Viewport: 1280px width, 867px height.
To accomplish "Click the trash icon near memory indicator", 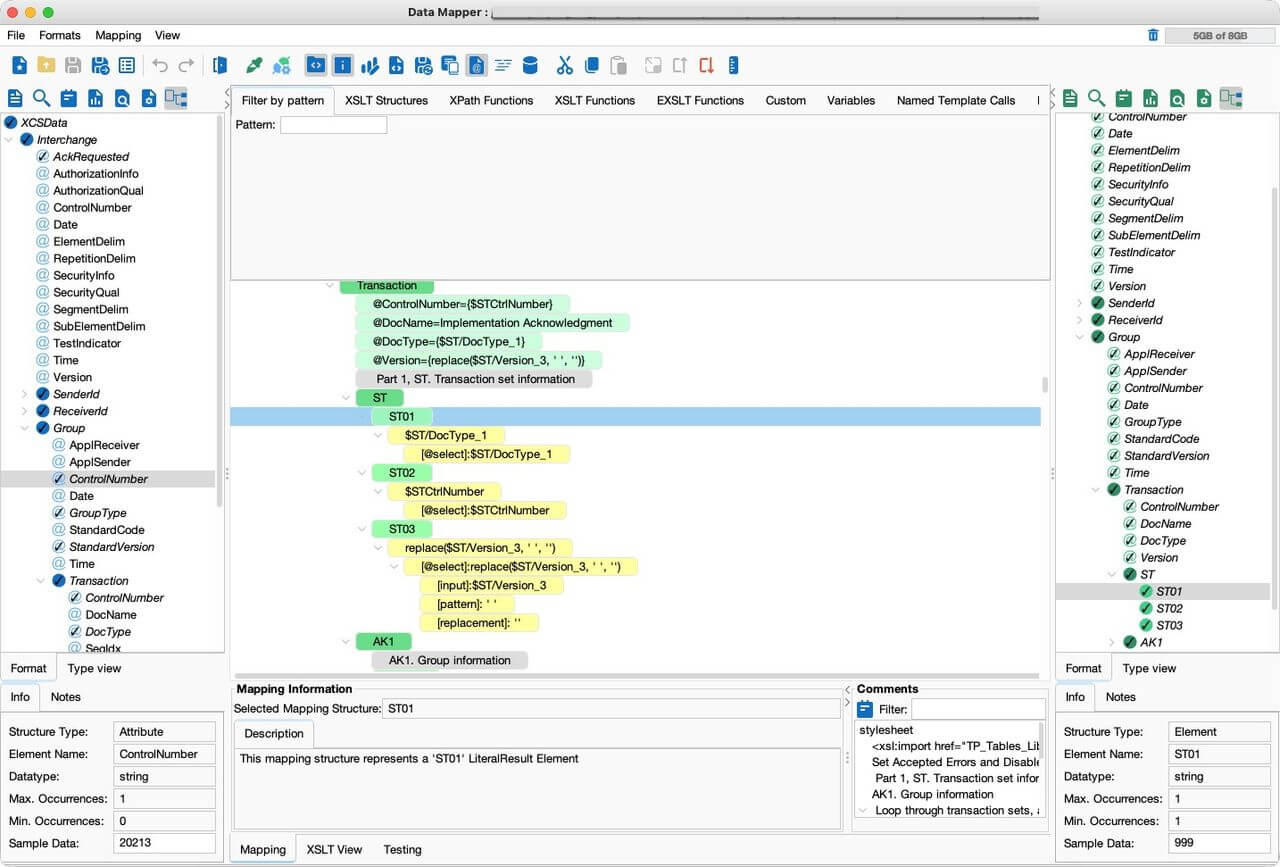I will coord(1153,35).
